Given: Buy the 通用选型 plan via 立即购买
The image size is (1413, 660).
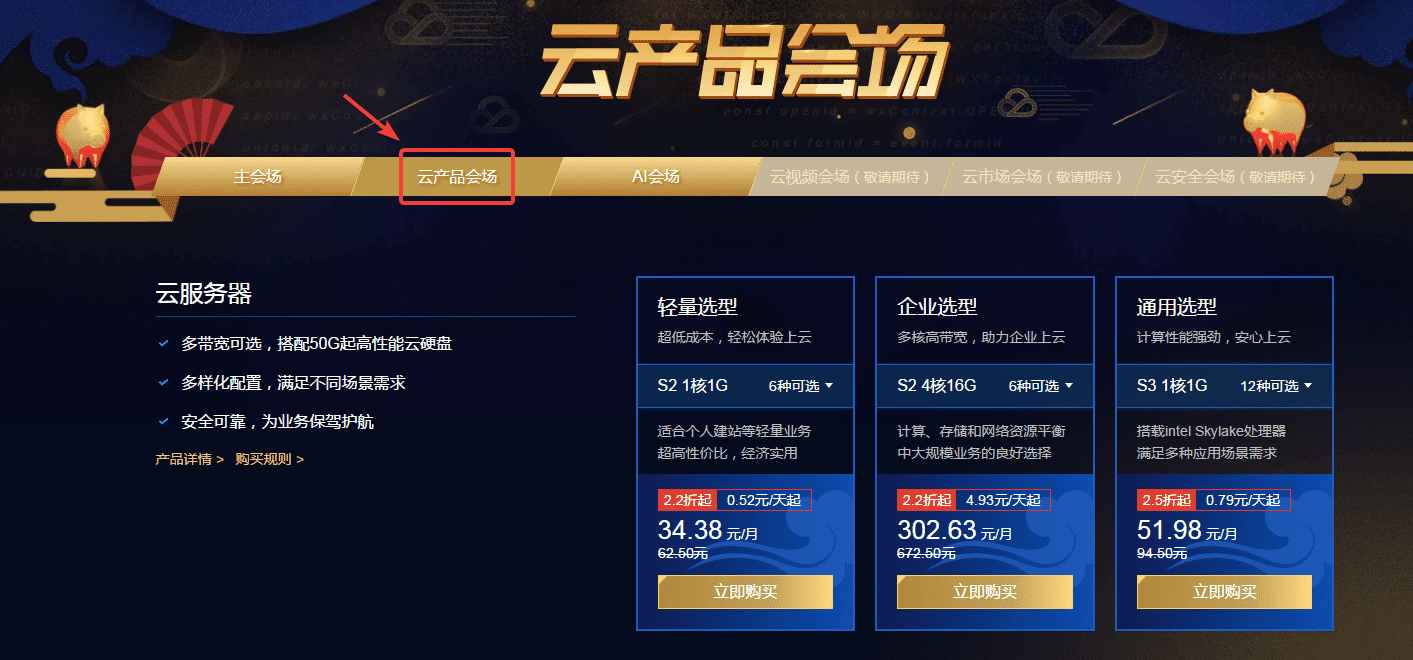Looking at the screenshot, I should tap(1224, 591).
